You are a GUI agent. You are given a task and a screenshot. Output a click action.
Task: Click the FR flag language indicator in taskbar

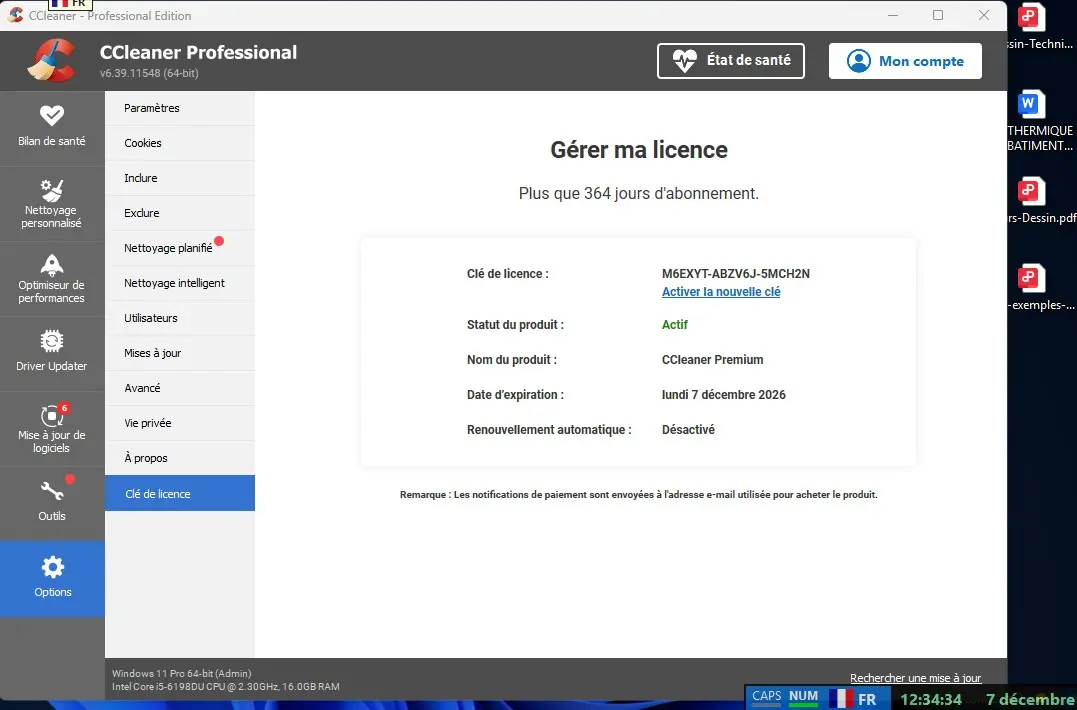(852, 699)
